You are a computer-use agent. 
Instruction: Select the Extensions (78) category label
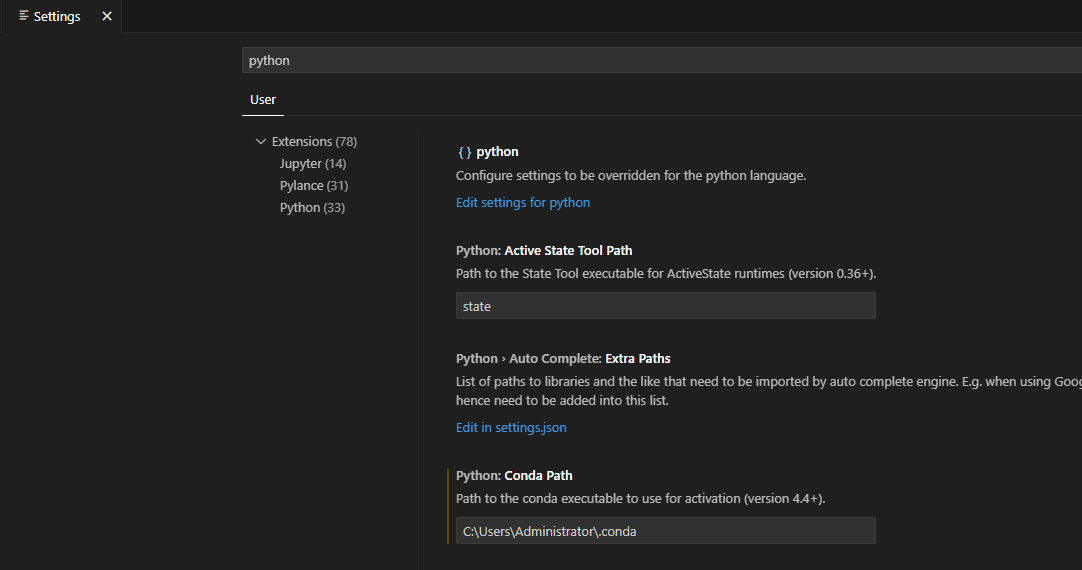[314, 142]
